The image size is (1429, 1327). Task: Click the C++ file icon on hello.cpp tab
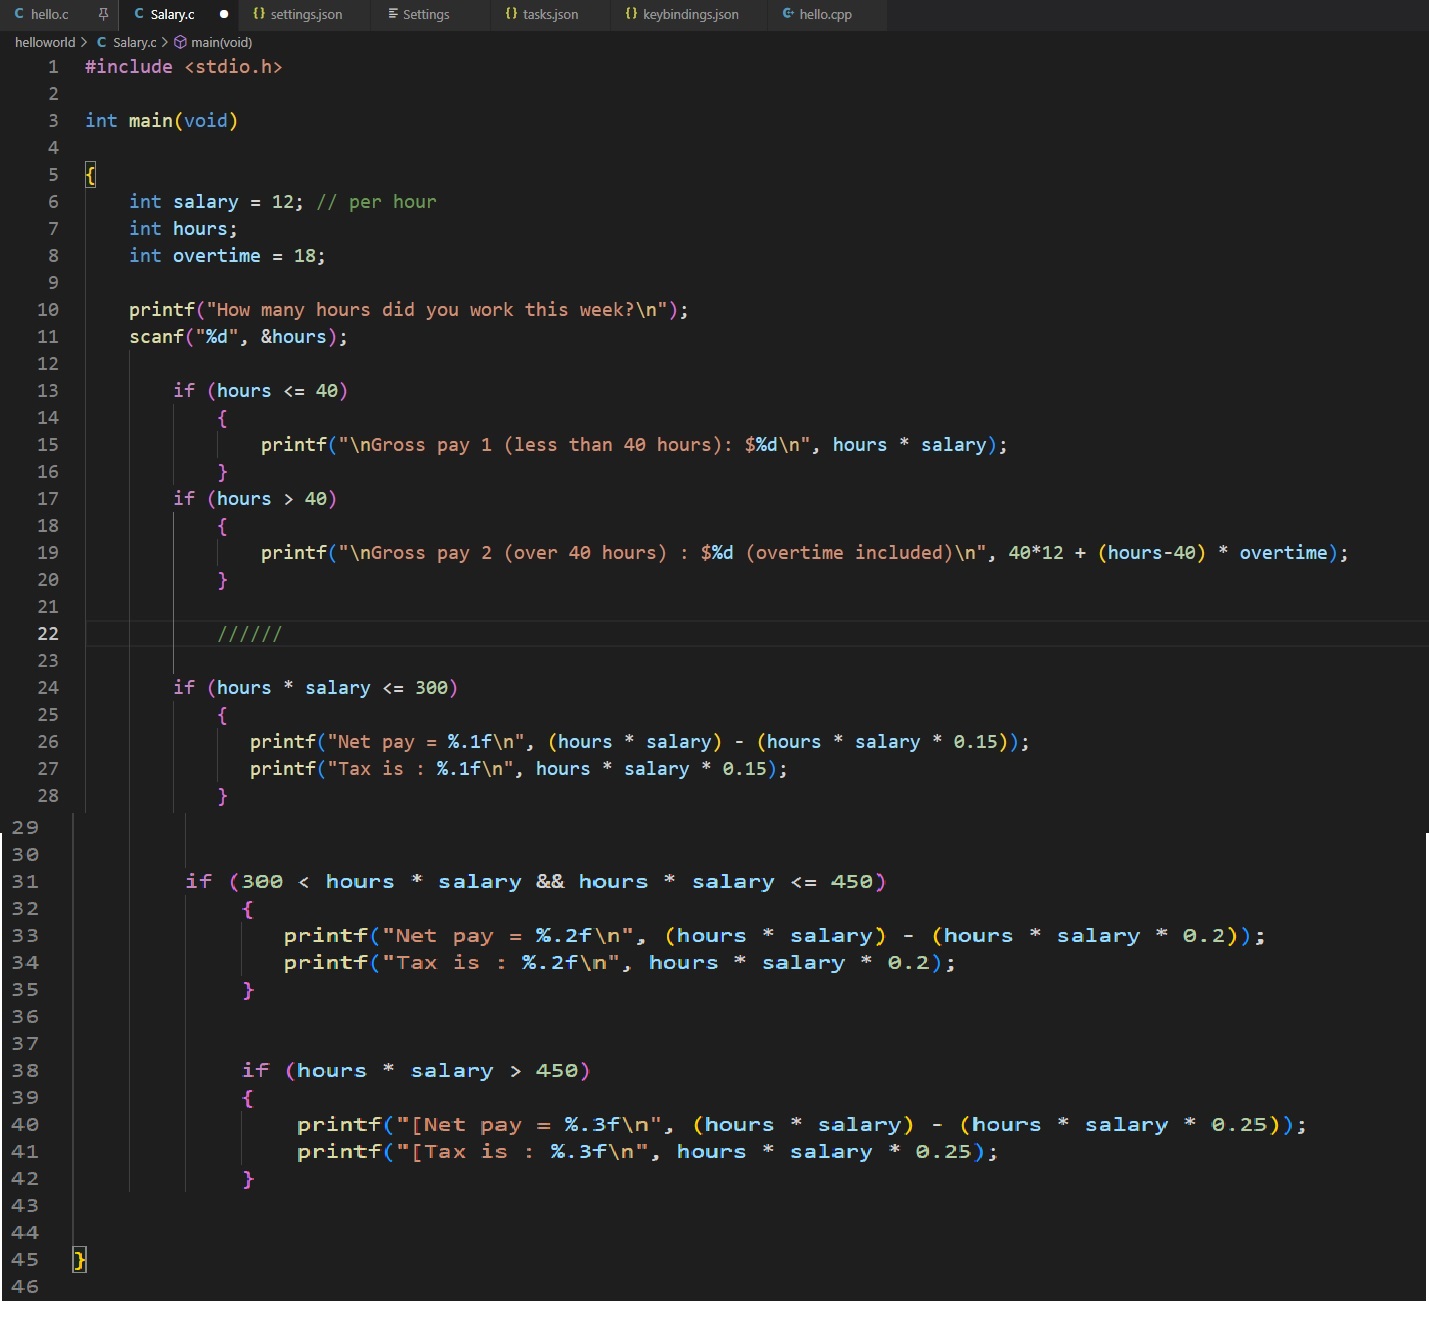click(788, 14)
